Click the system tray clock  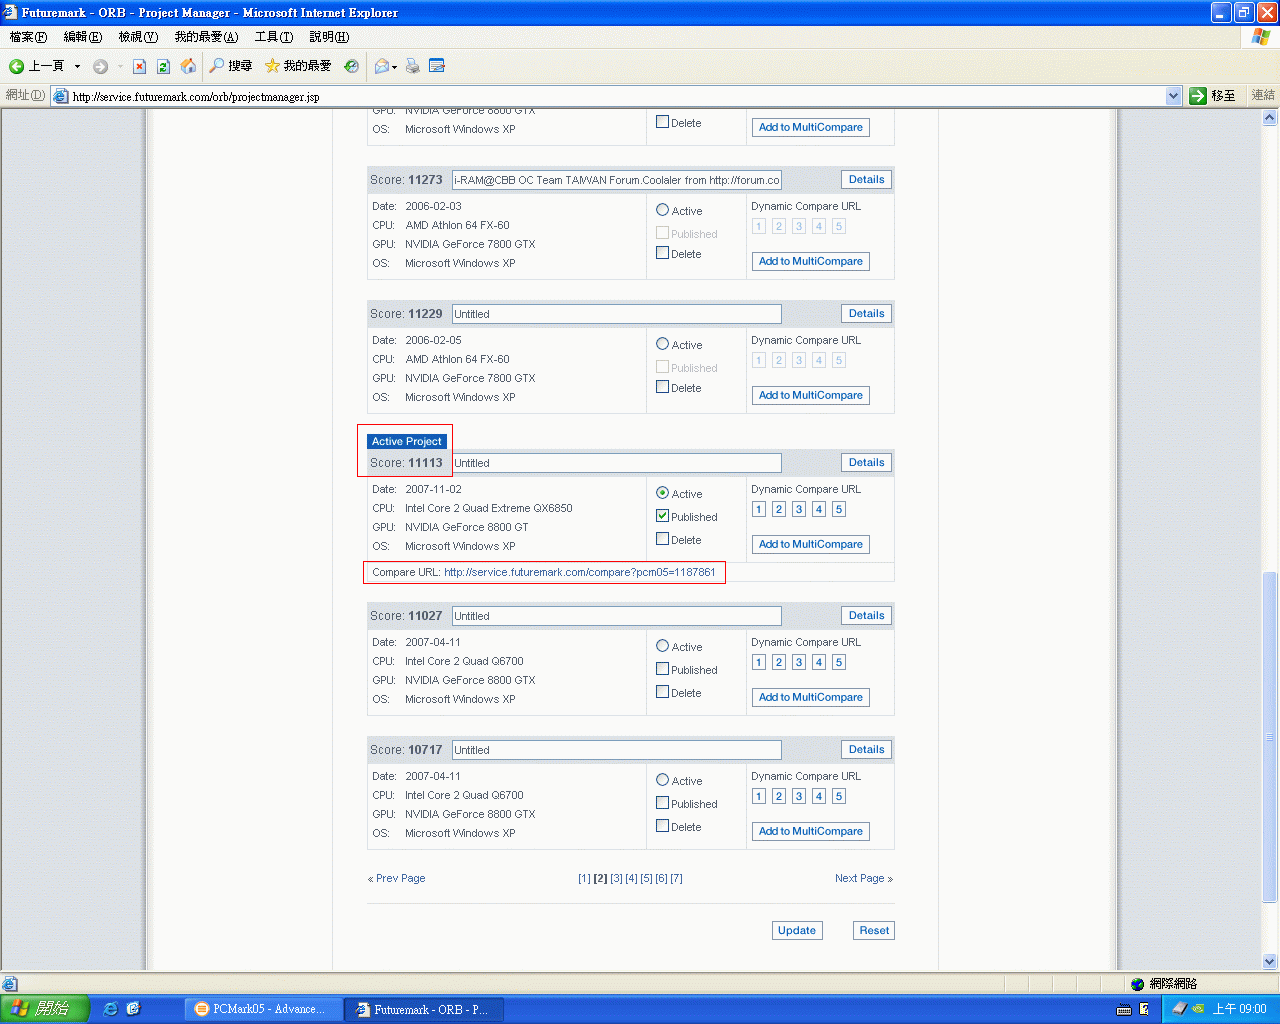click(1240, 1009)
